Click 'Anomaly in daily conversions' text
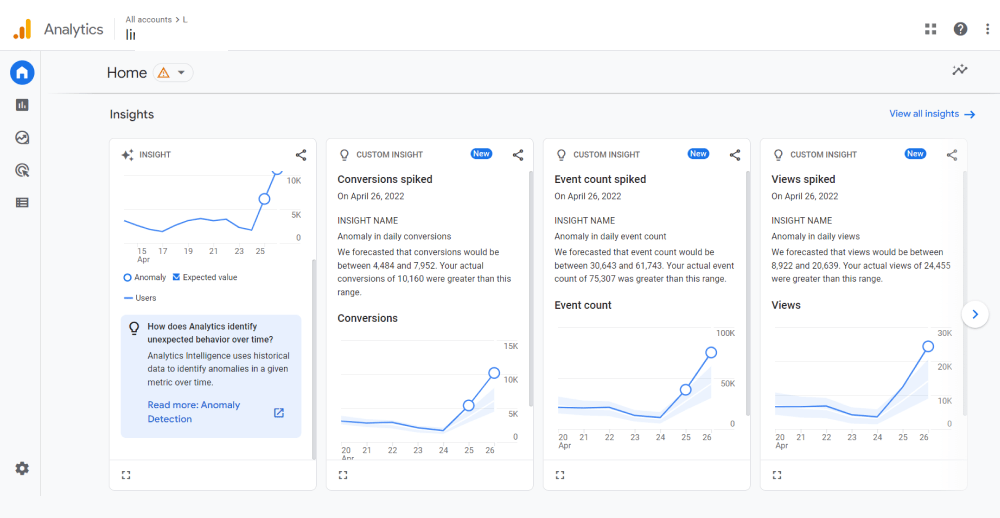 [394, 236]
